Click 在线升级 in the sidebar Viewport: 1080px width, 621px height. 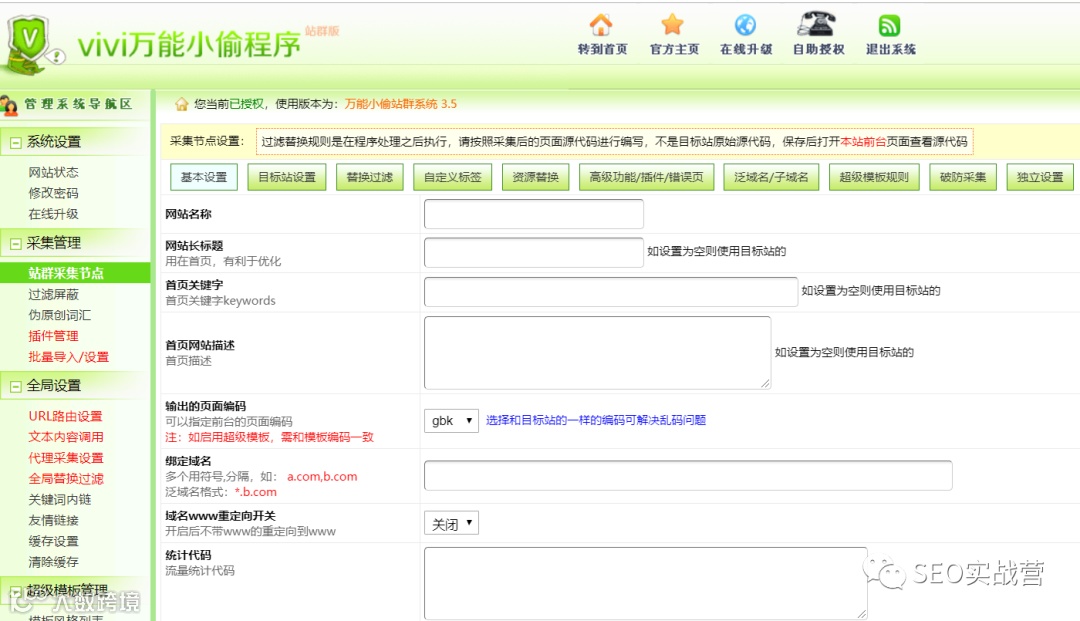pyautogui.click(x=53, y=214)
